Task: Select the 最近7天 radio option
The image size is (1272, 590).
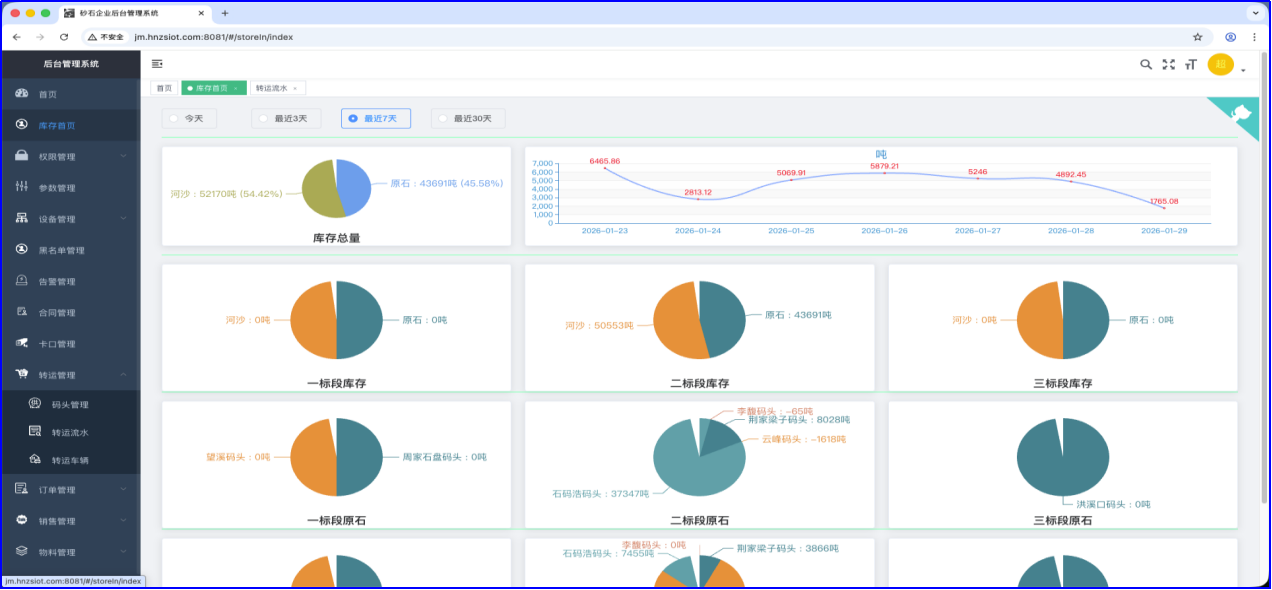Action: 376,118
